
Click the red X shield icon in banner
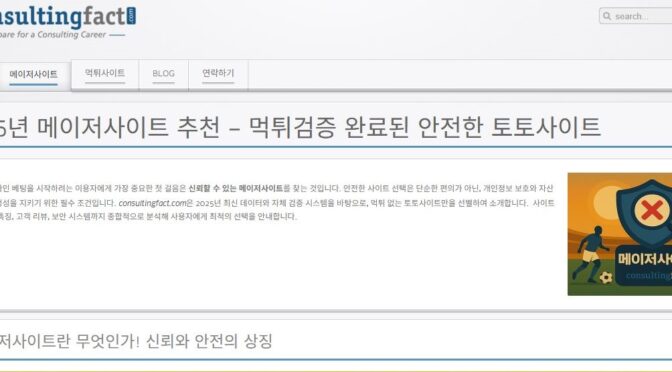652,210
